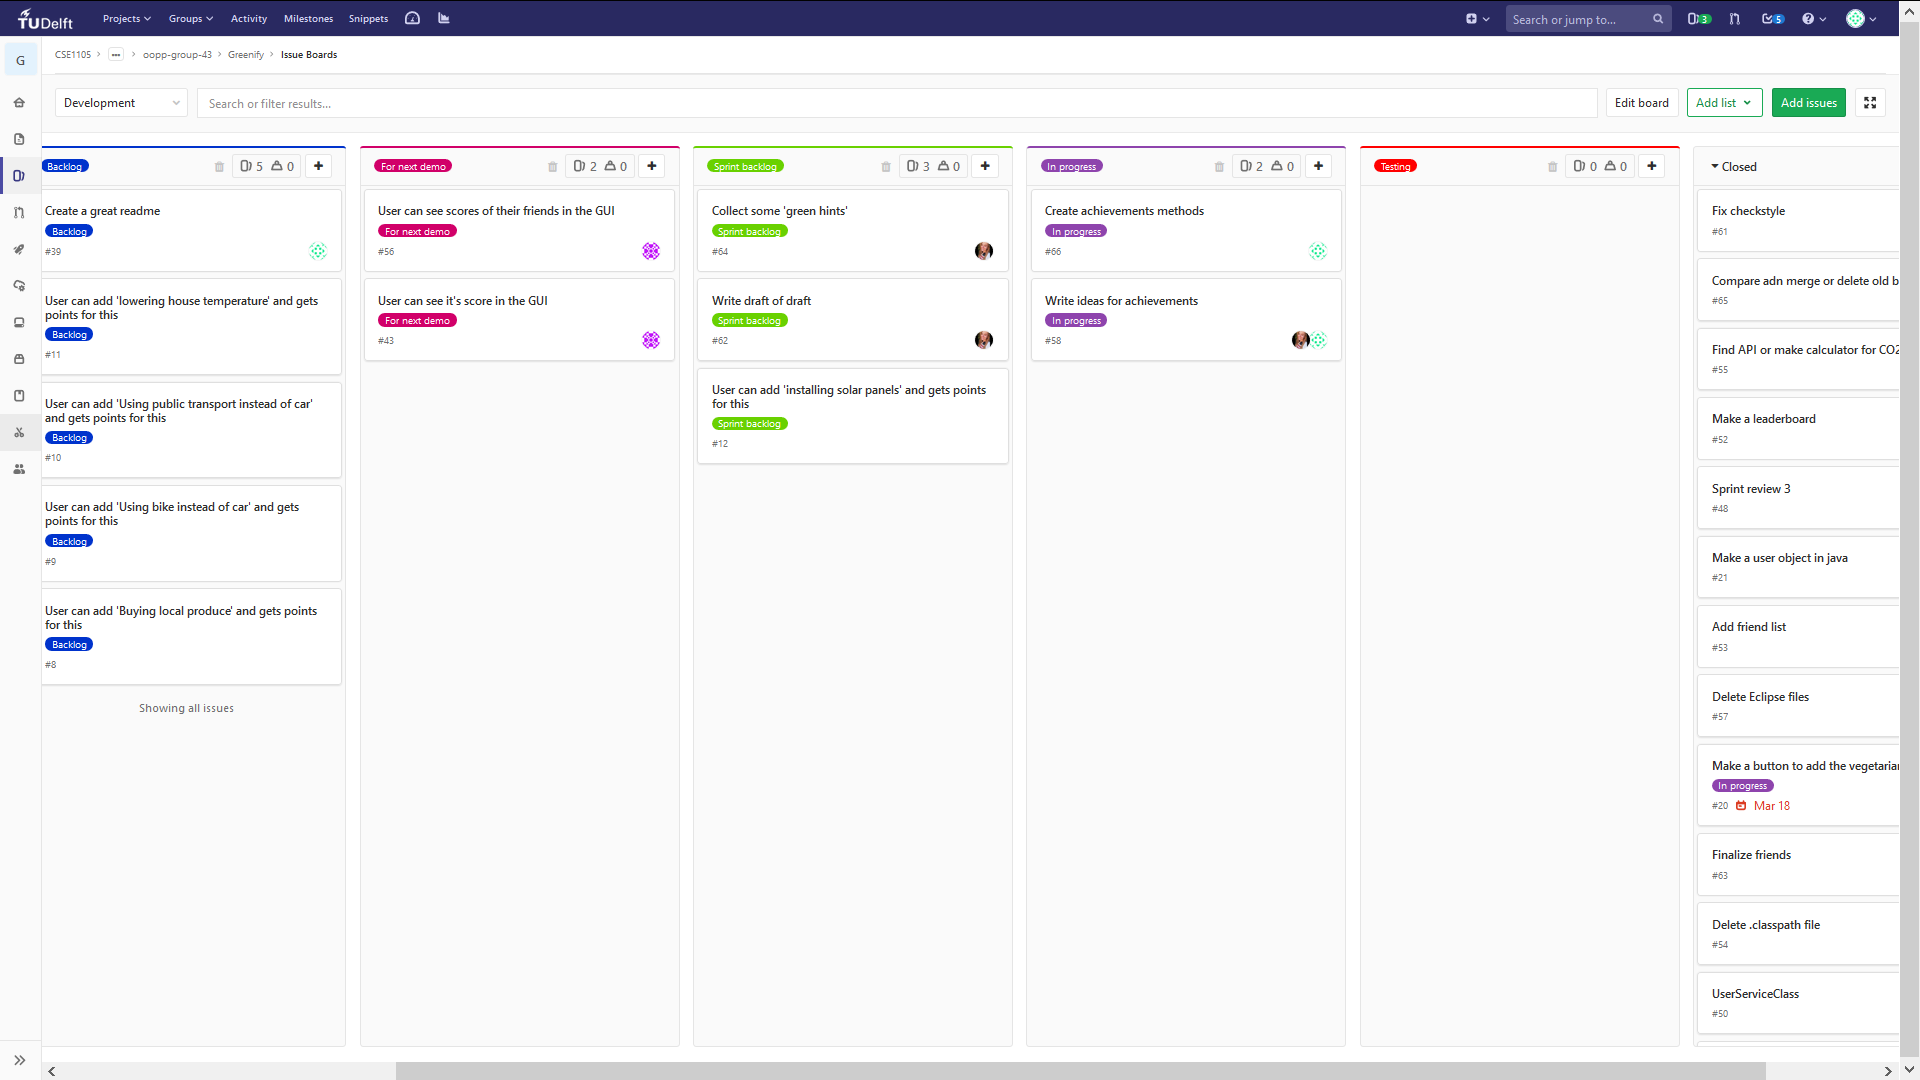Click the top-bar issues icon with badge 3
Image resolution: width=1920 pixels, height=1080 pixels.
point(1698,19)
